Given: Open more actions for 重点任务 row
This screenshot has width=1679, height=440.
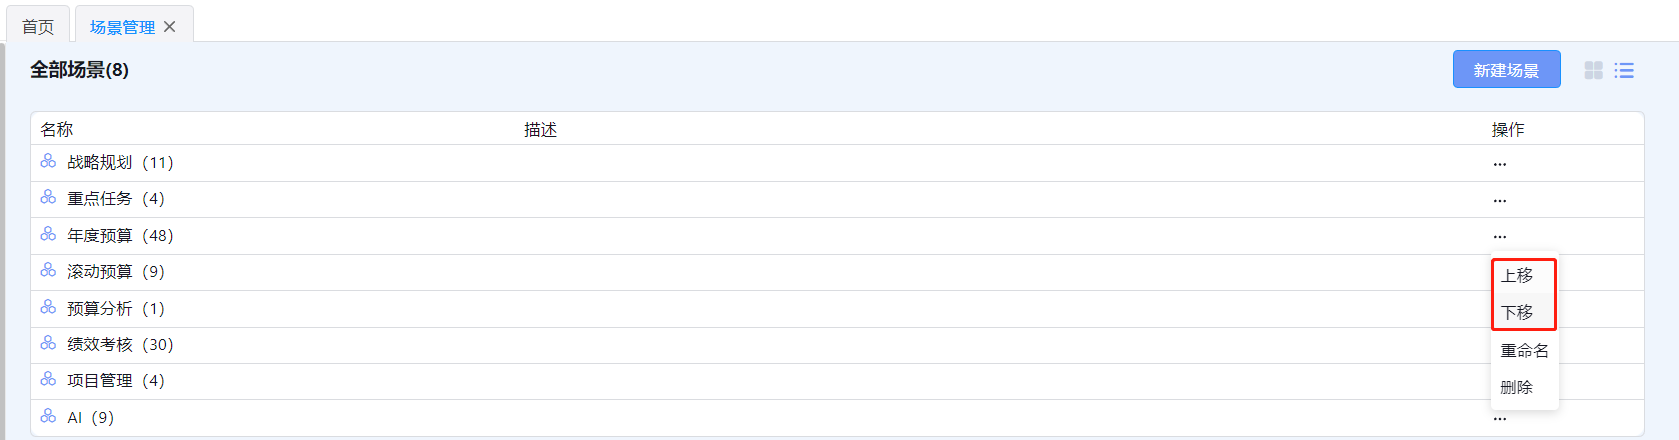Looking at the screenshot, I should coord(1499,200).
